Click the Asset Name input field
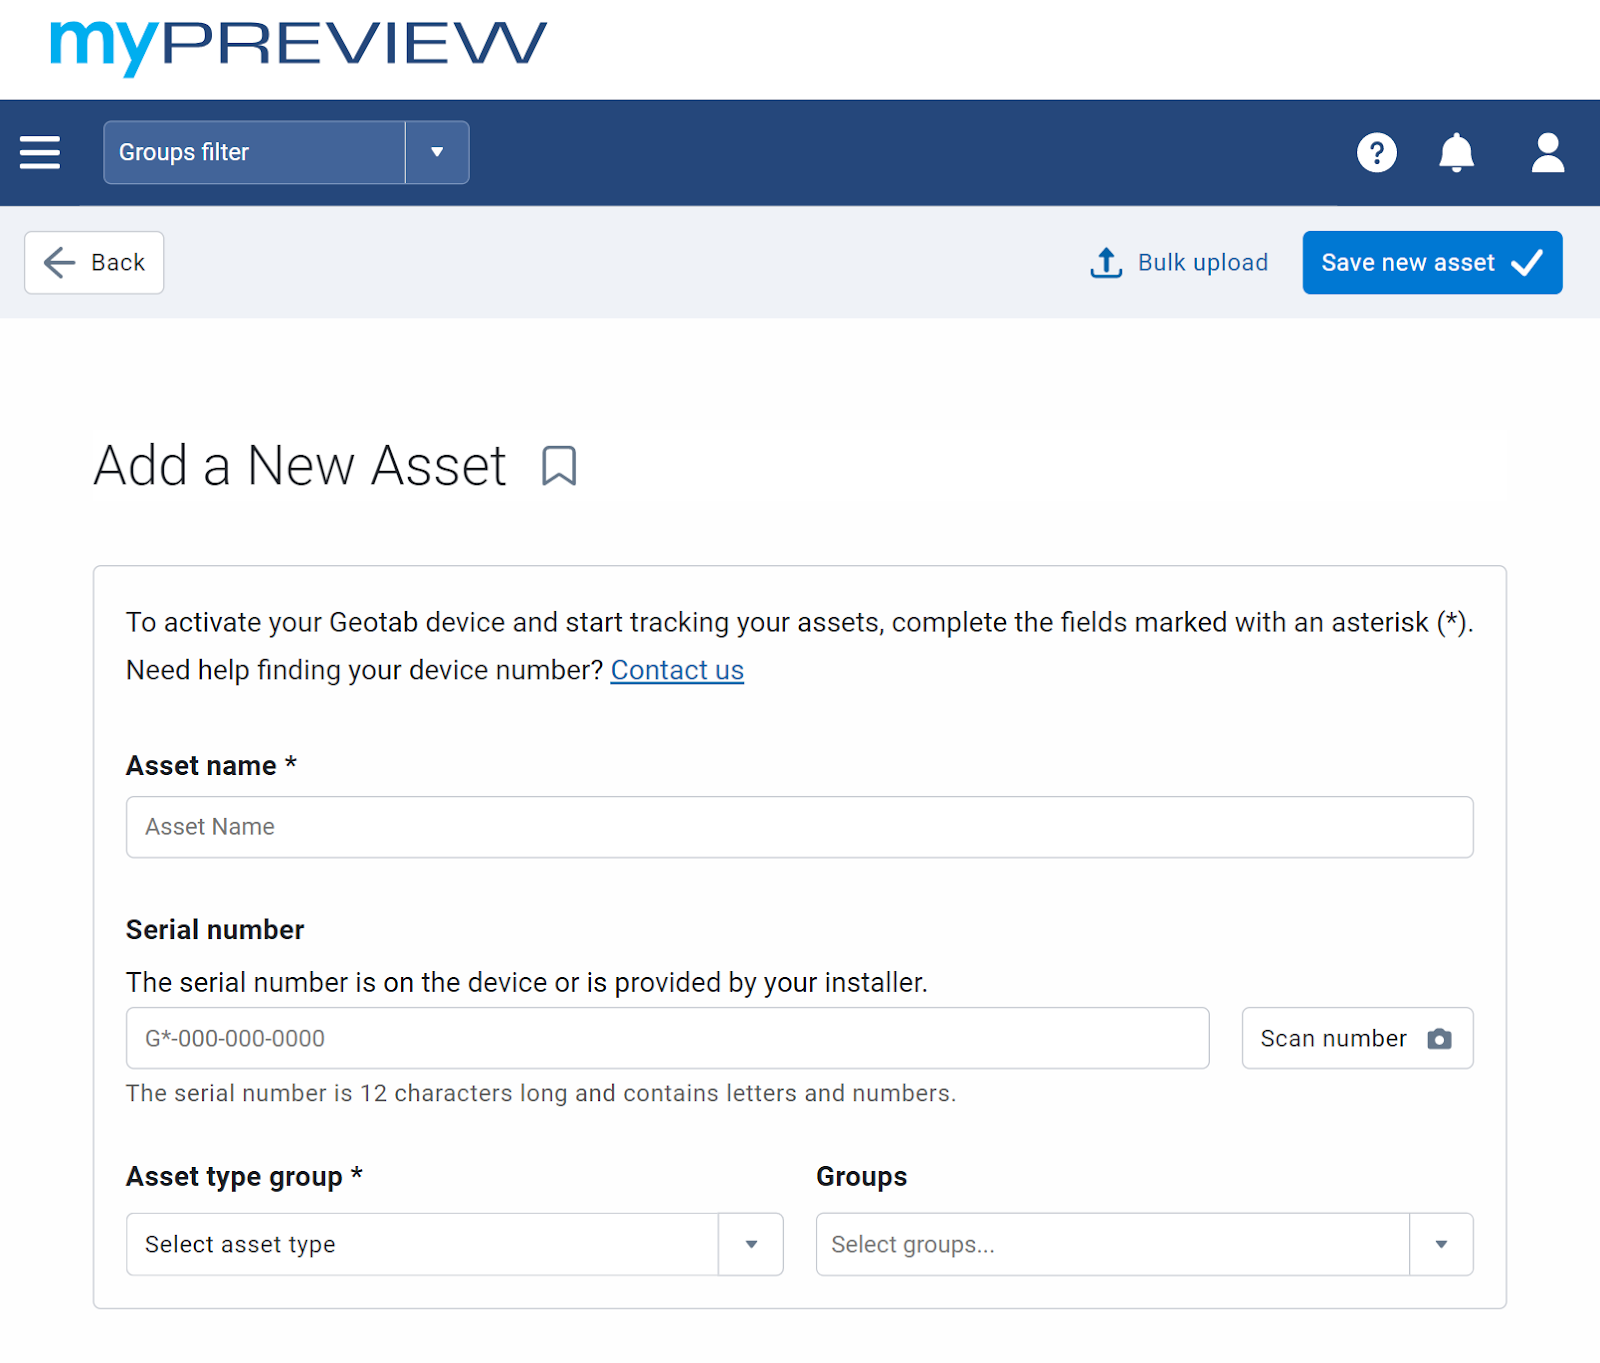Image resolution: width=1600 pixels, height=1363 pixels. click(798, 827)
